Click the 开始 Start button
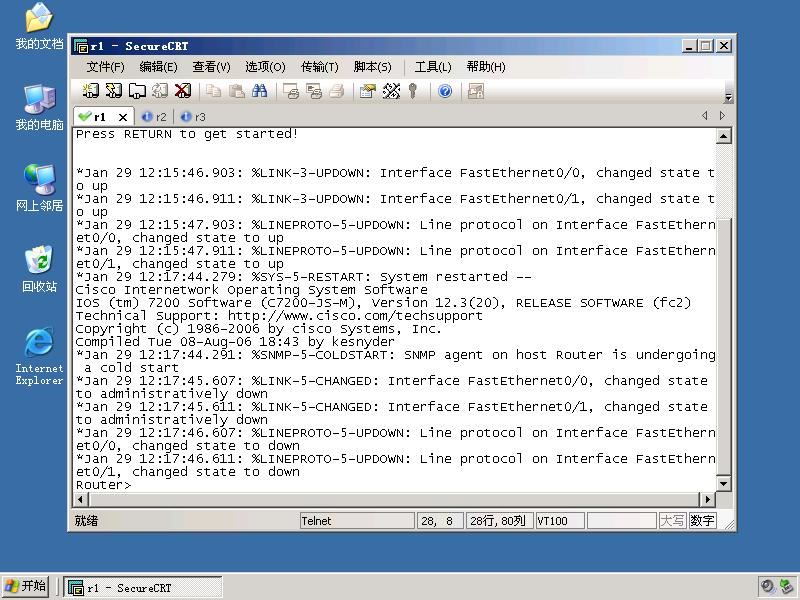 click(x=26, y=586)
